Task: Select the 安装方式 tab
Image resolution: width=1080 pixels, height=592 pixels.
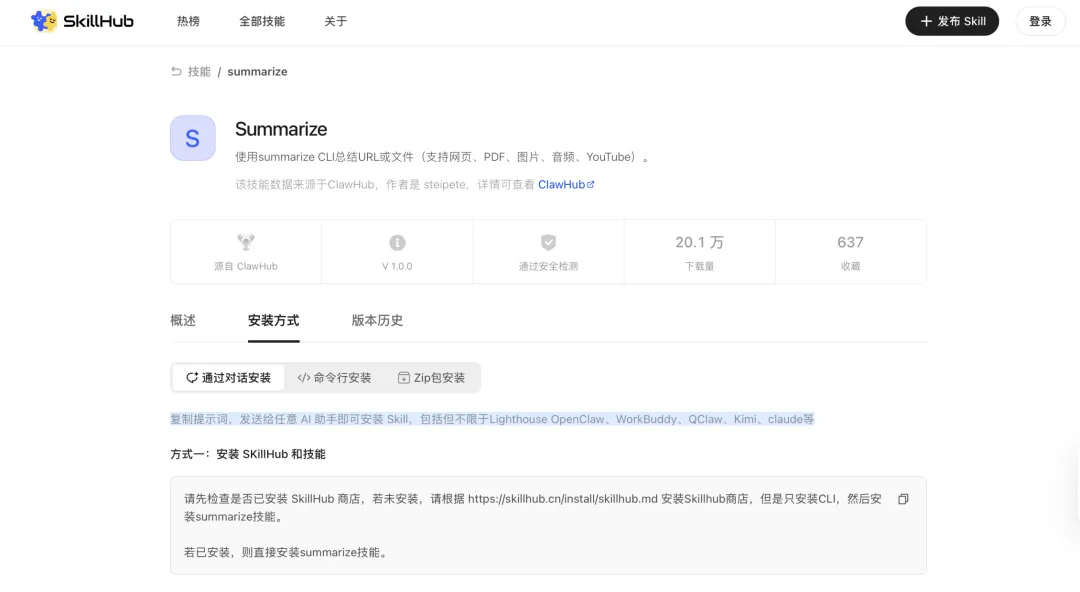Action: [x=273, y=320]
